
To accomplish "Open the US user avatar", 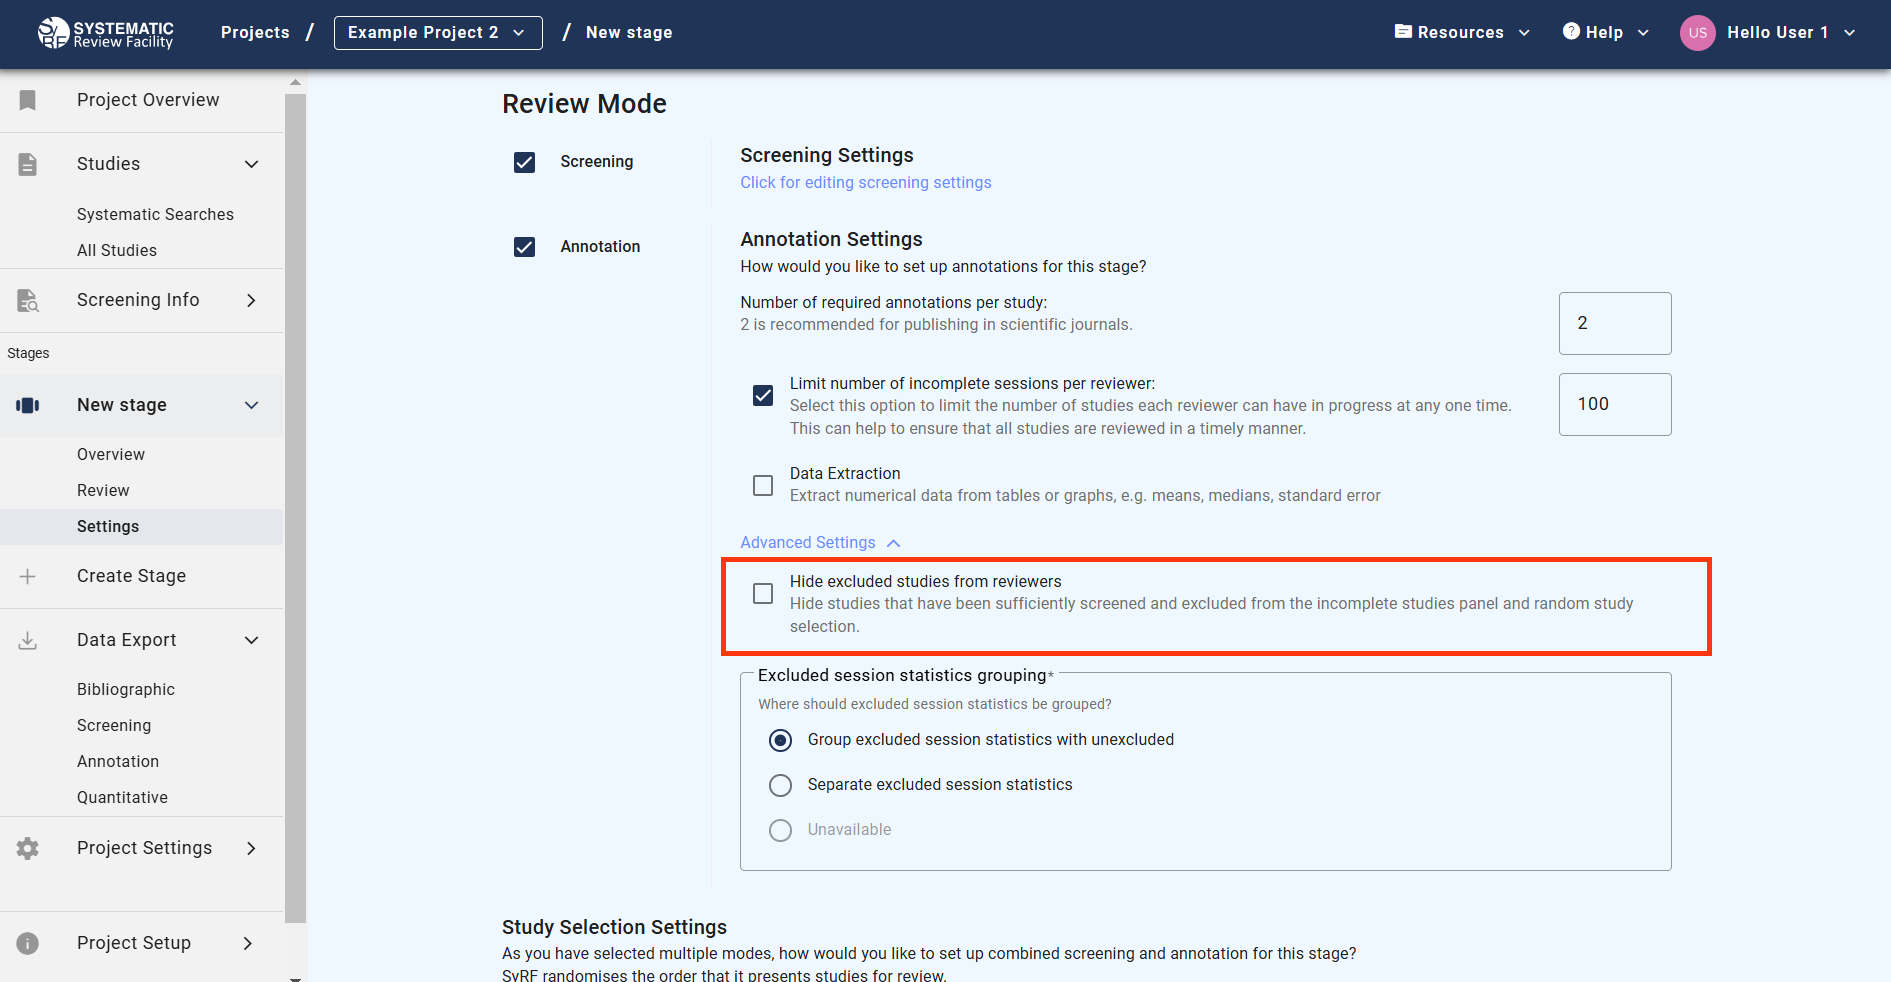I will tap(1697, 33).
